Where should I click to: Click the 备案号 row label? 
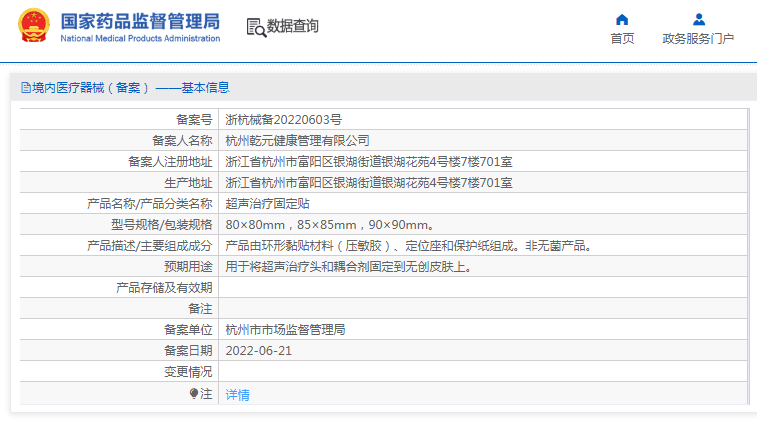pos(194,120)
